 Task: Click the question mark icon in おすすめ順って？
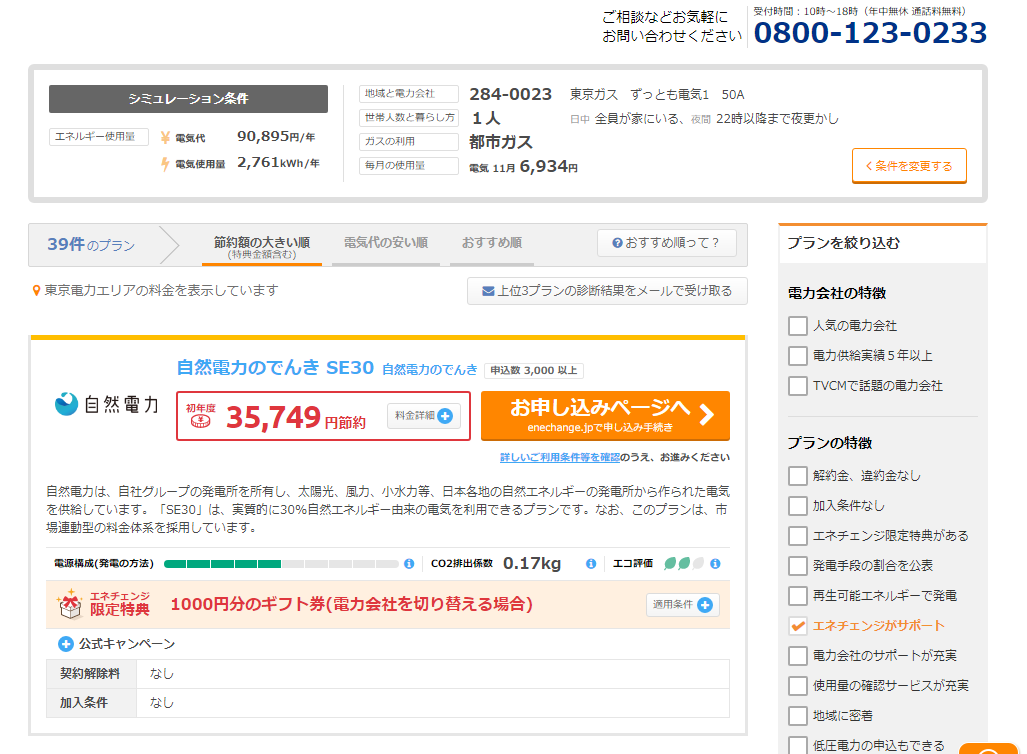[x=617, y=243]
